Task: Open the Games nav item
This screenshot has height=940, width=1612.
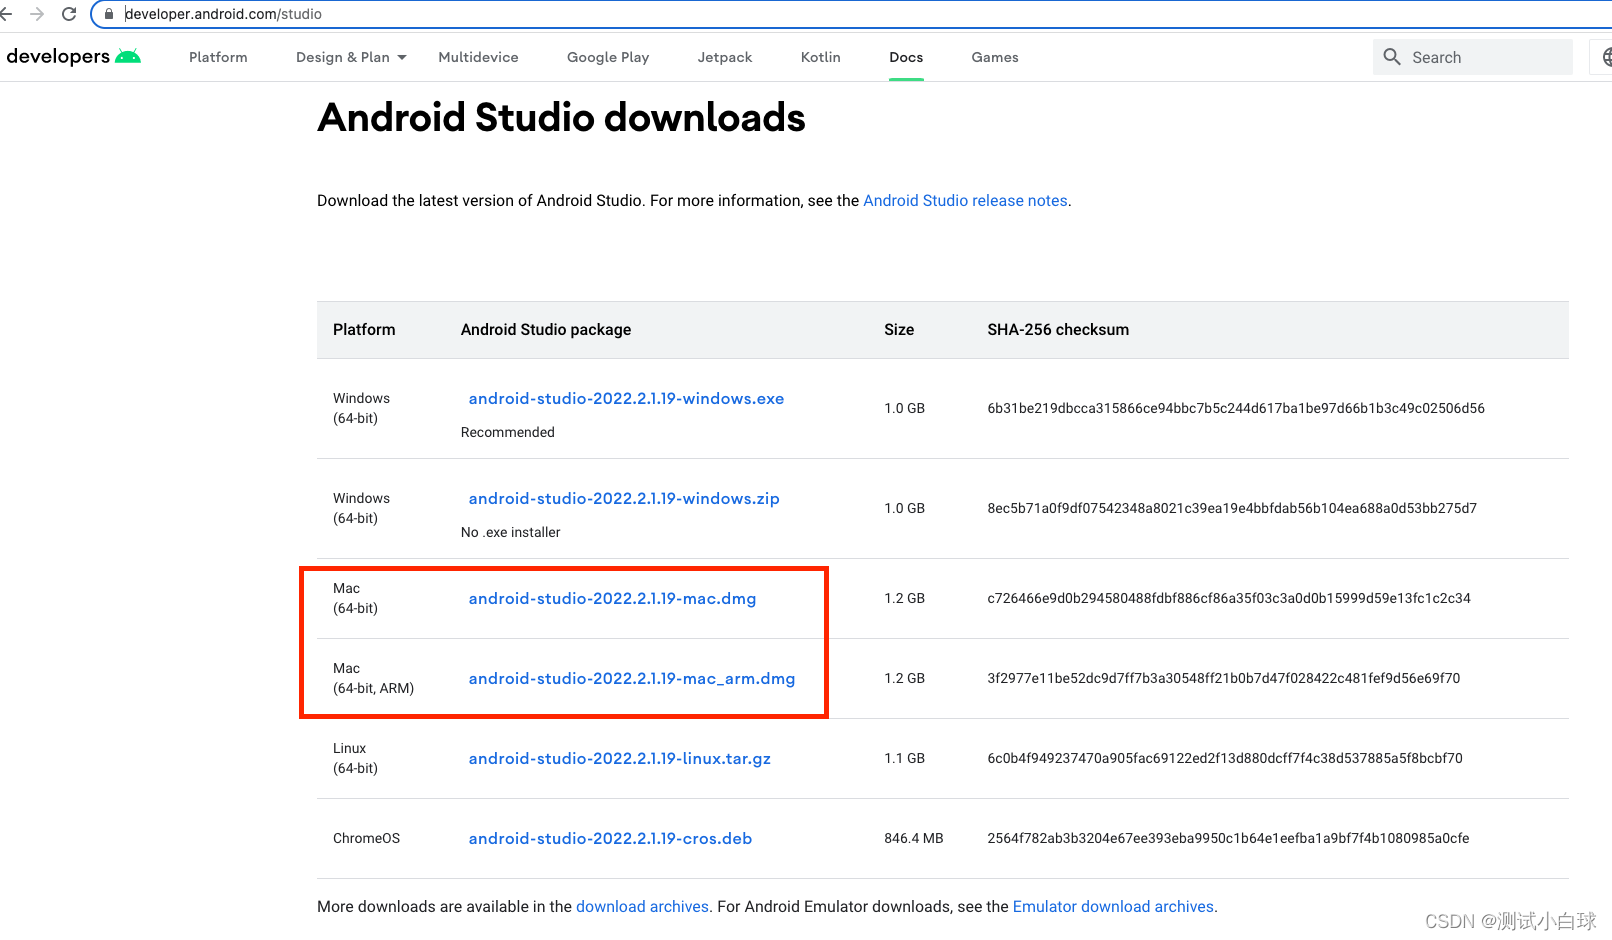Action: coord(995,57)
